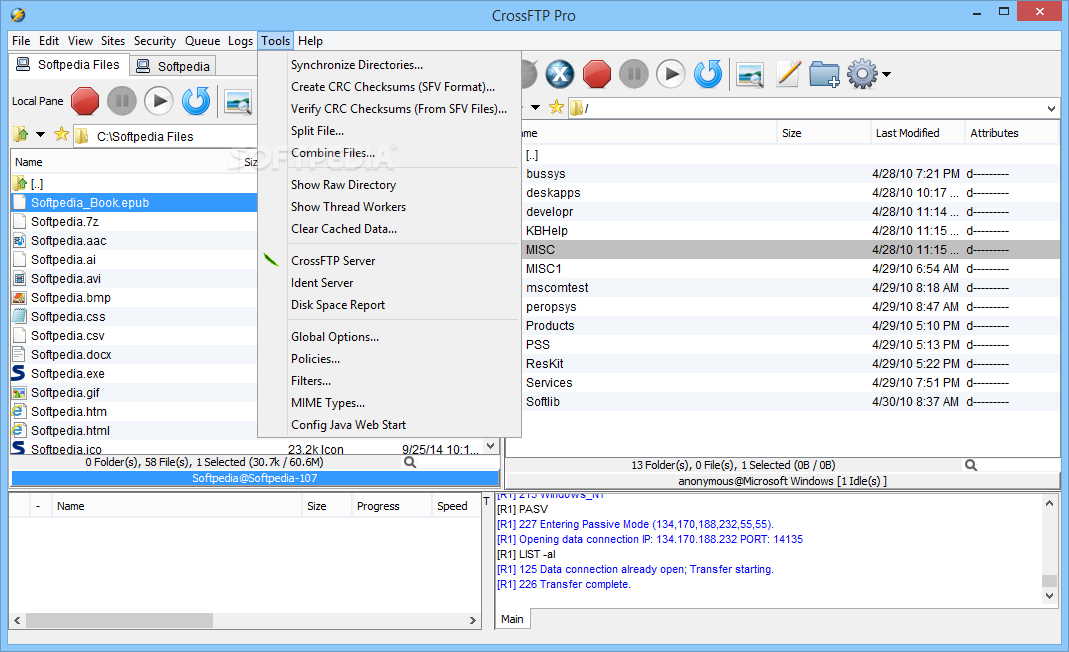Image resolution: width=1069 pixels, height=652 pixels.
Task: Refresh the local pane listing
Action: click(196, 101)
